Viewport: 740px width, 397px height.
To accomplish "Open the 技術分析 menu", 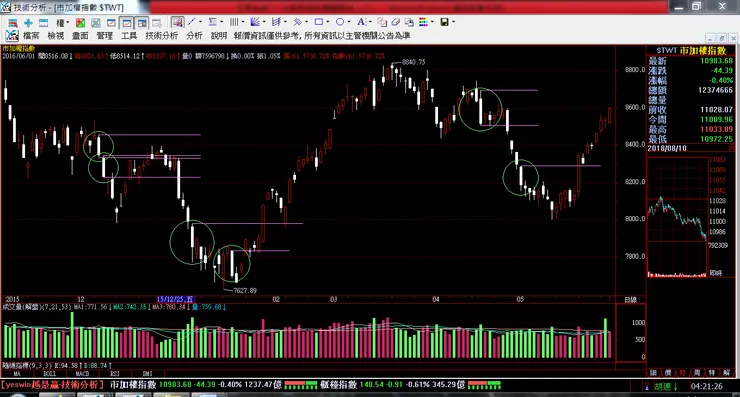I will (x=162, y=36).
